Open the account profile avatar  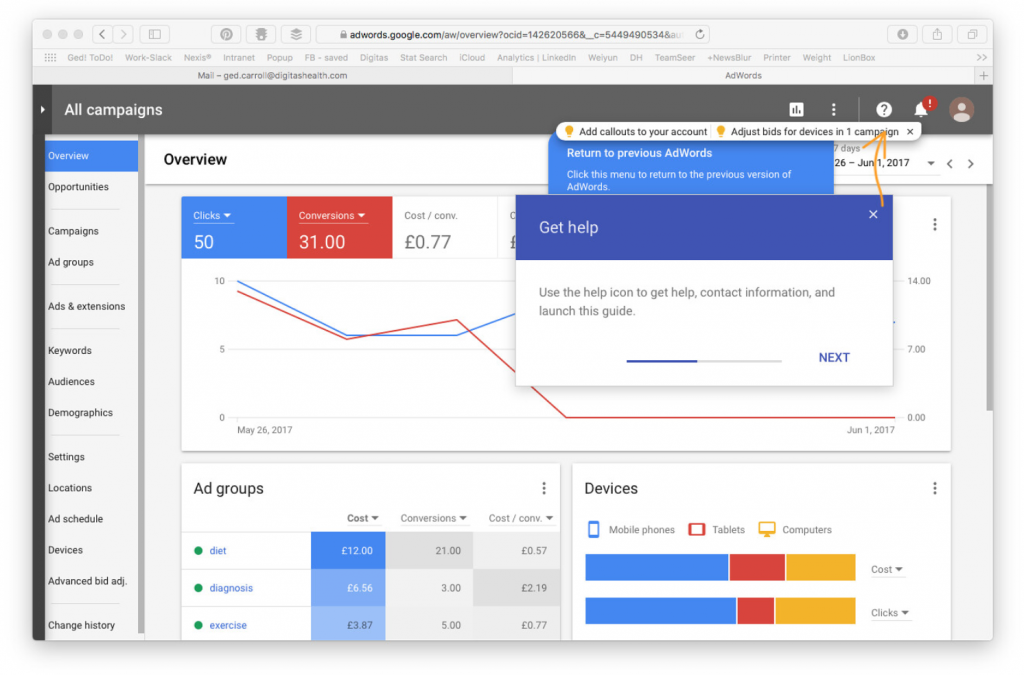(x=960, y=110)
